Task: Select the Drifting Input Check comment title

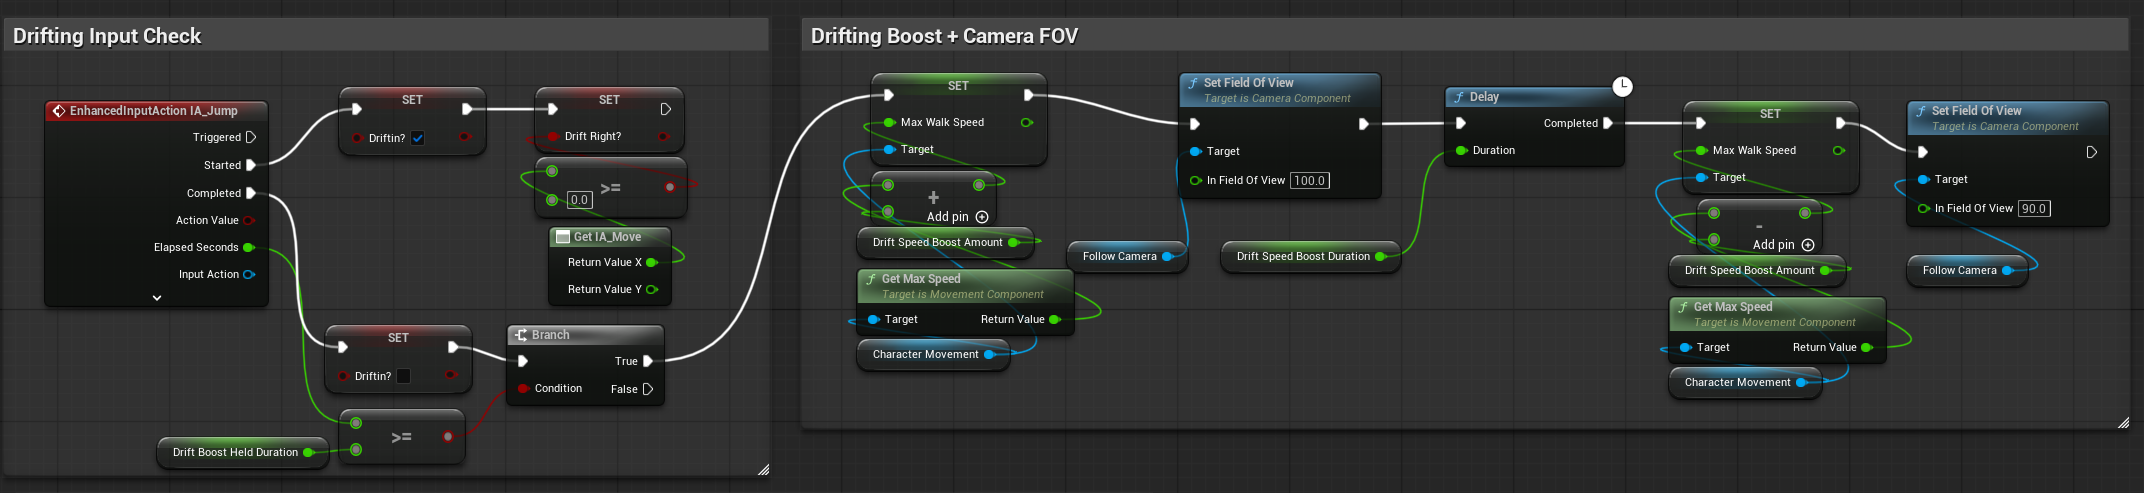Action: (x=107, y=36)
